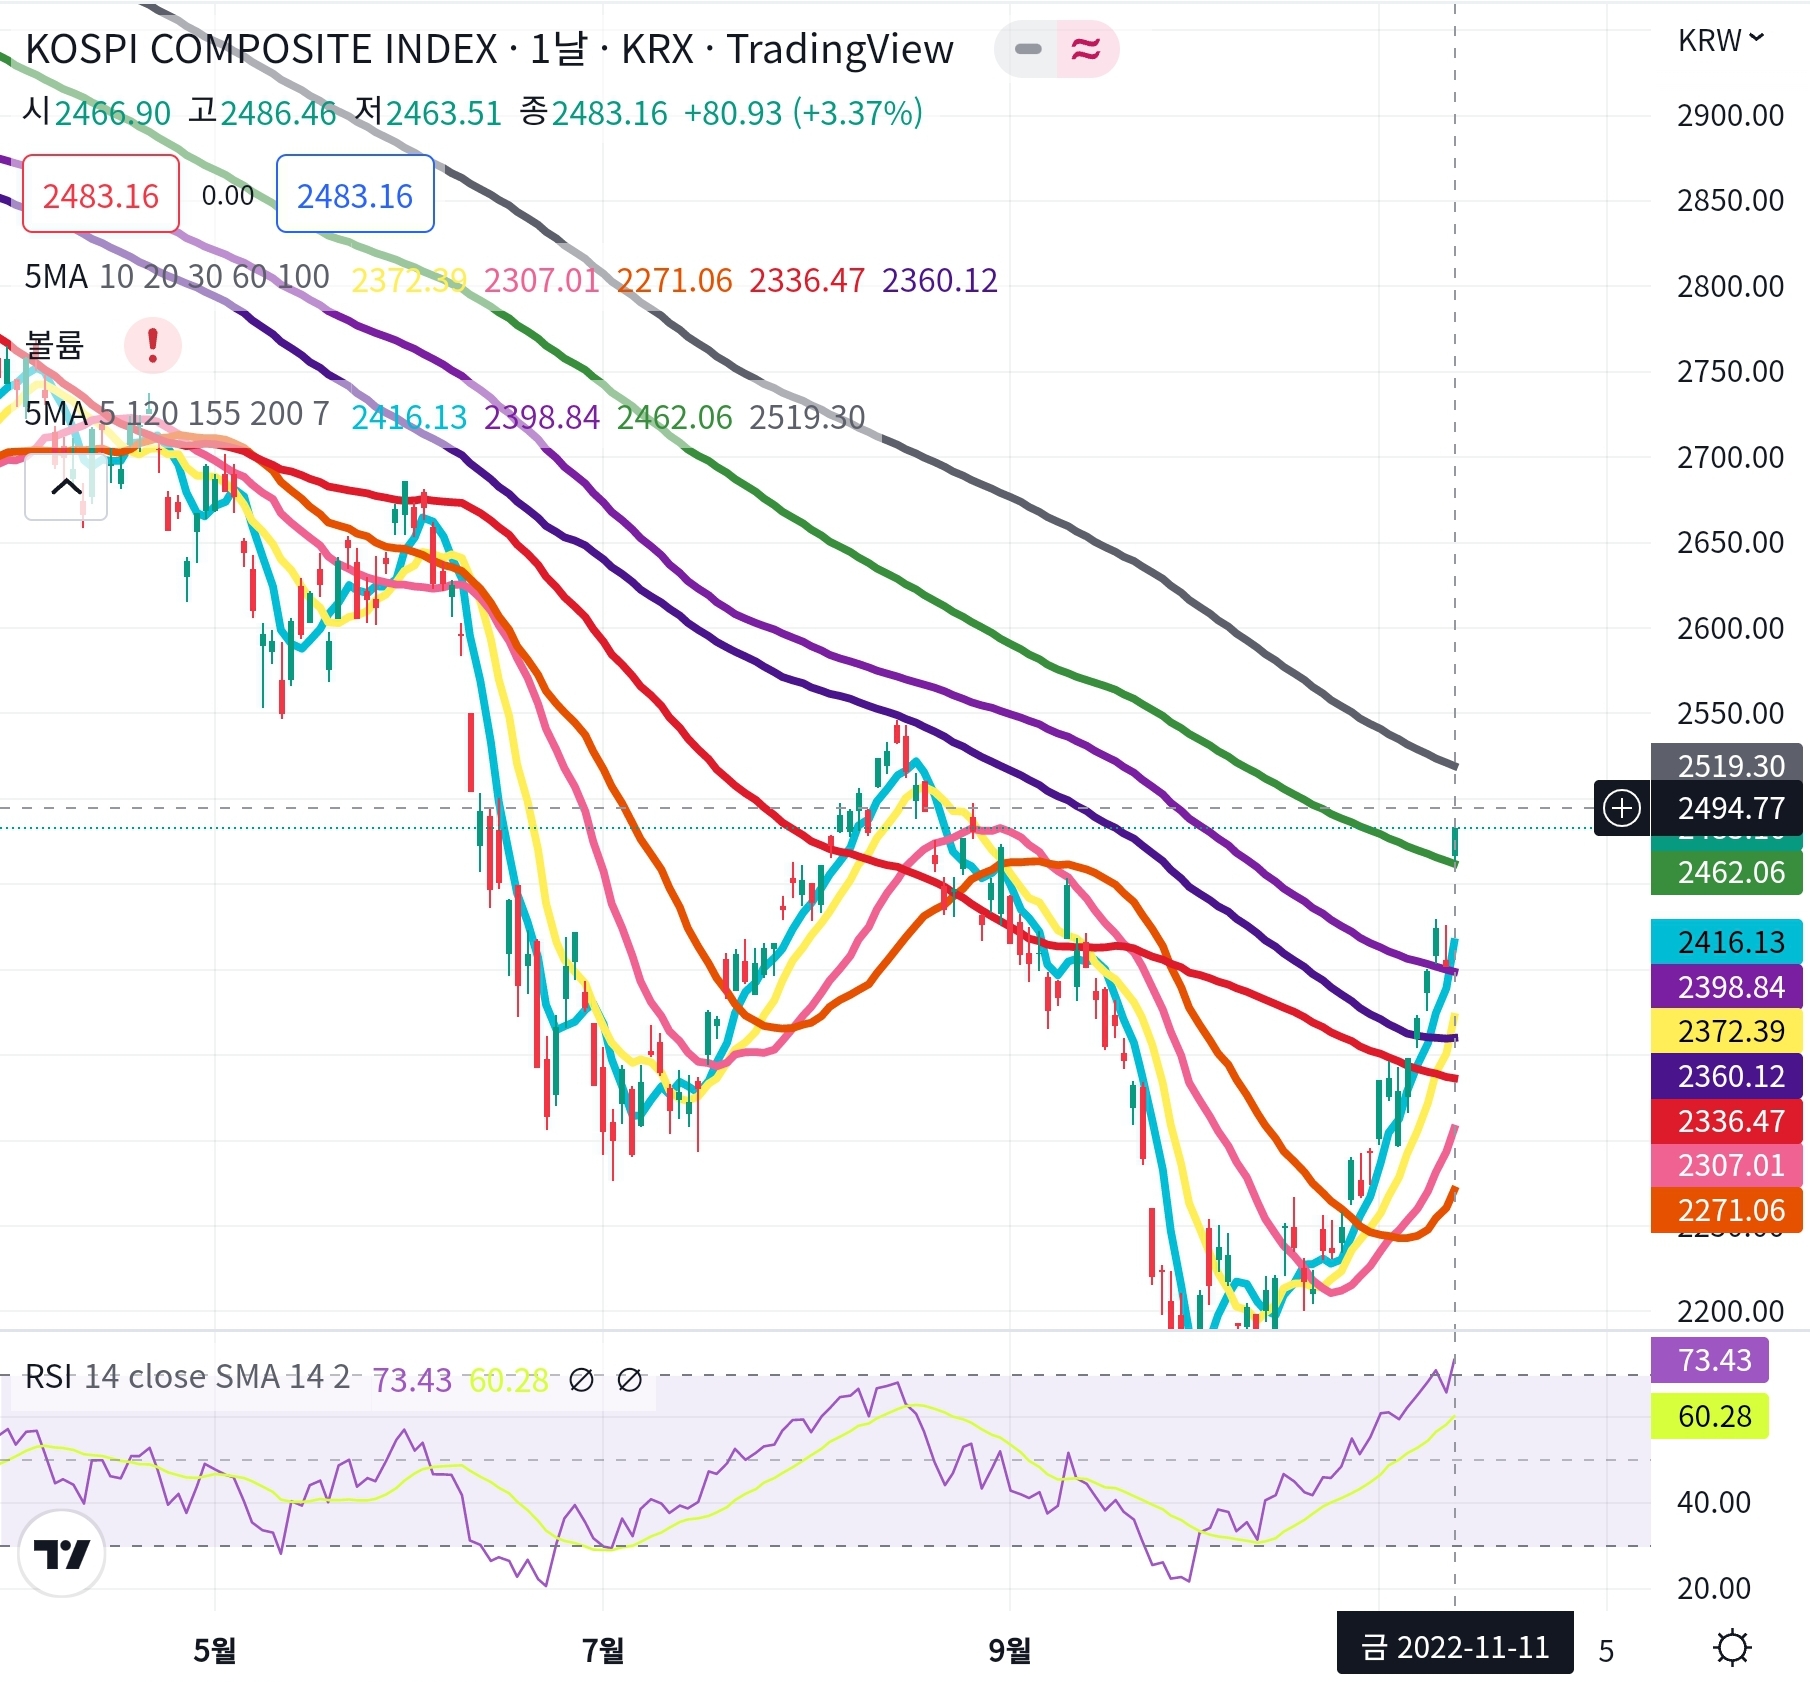Click the 2200.00 price axis level
The image size is (1810, 1682).
(1730, 1311)
